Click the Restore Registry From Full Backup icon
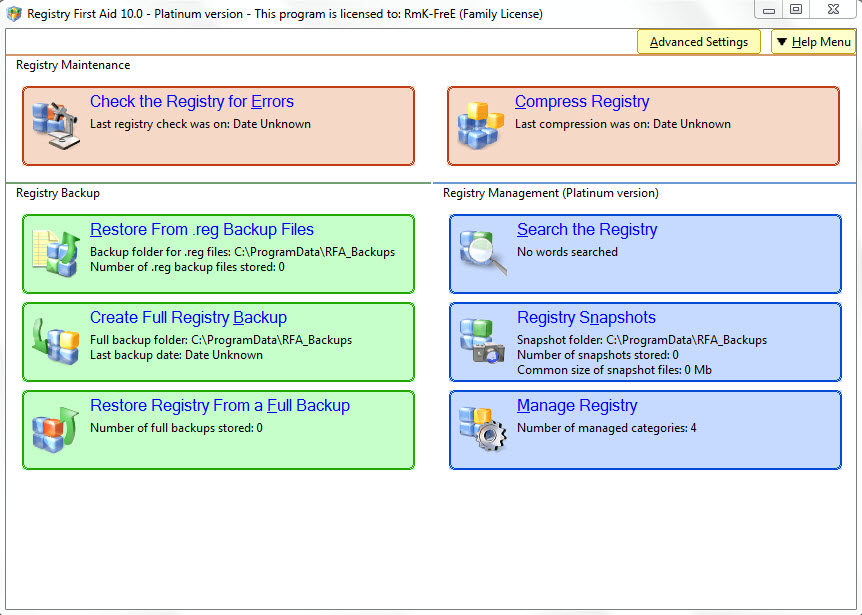This screenshot has width=862, height=615. (x=56, y=430)
